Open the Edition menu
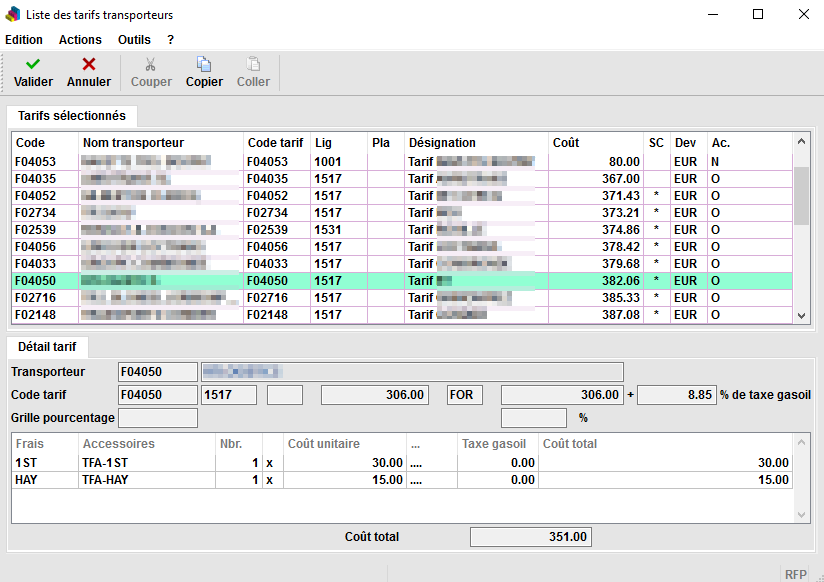824x582 pixels. 24,40
